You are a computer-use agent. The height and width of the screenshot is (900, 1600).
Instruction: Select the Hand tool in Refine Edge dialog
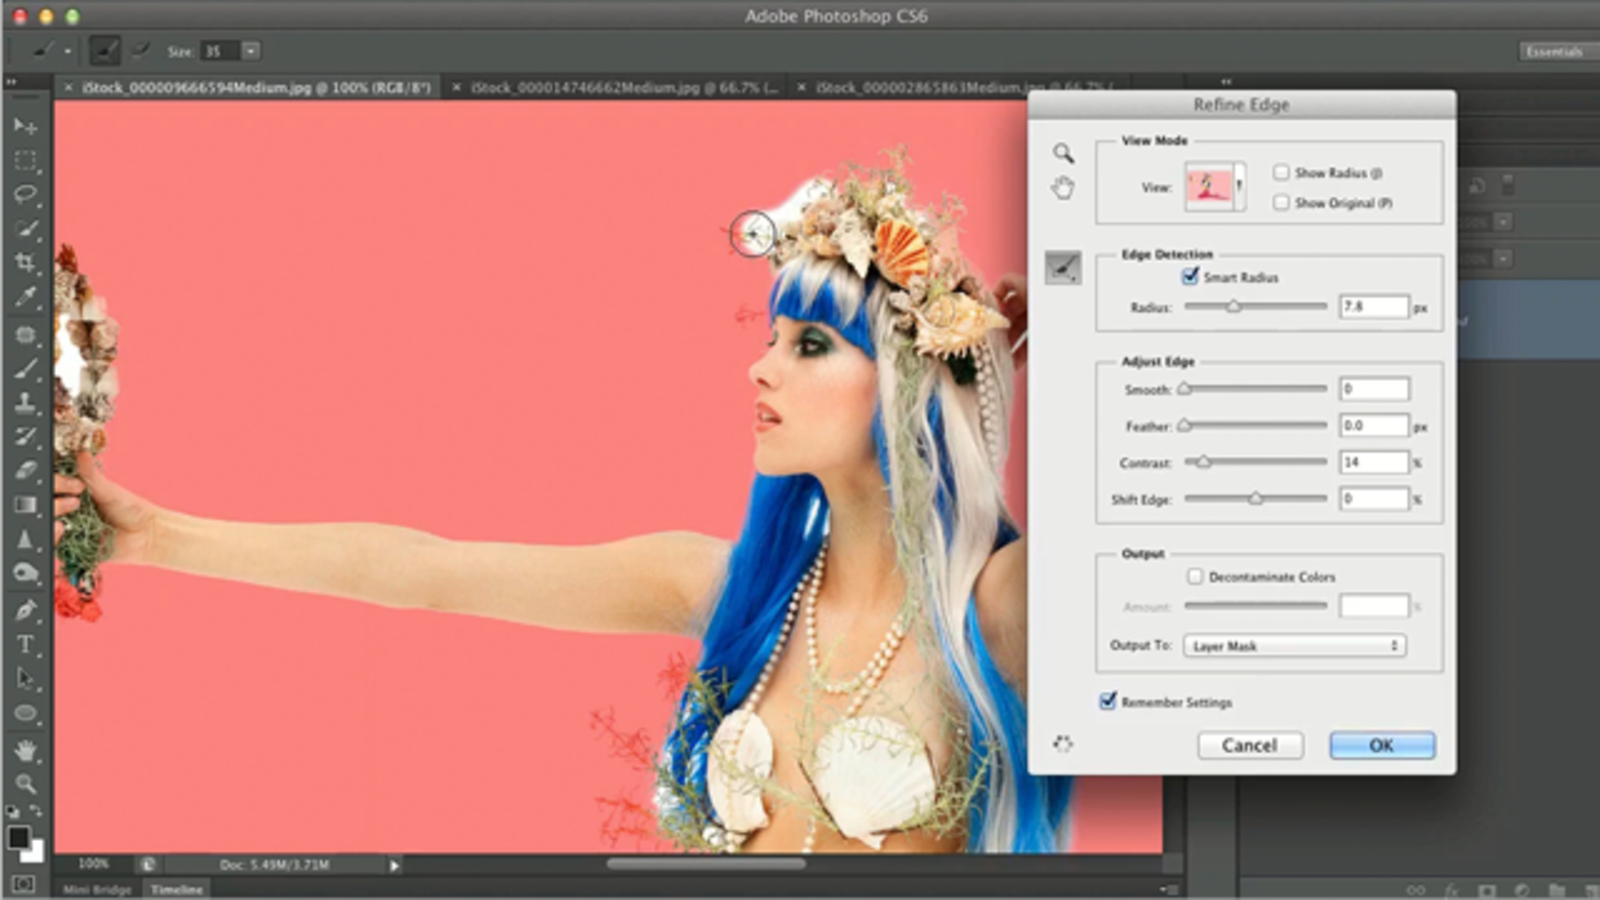click(1062, 187)
